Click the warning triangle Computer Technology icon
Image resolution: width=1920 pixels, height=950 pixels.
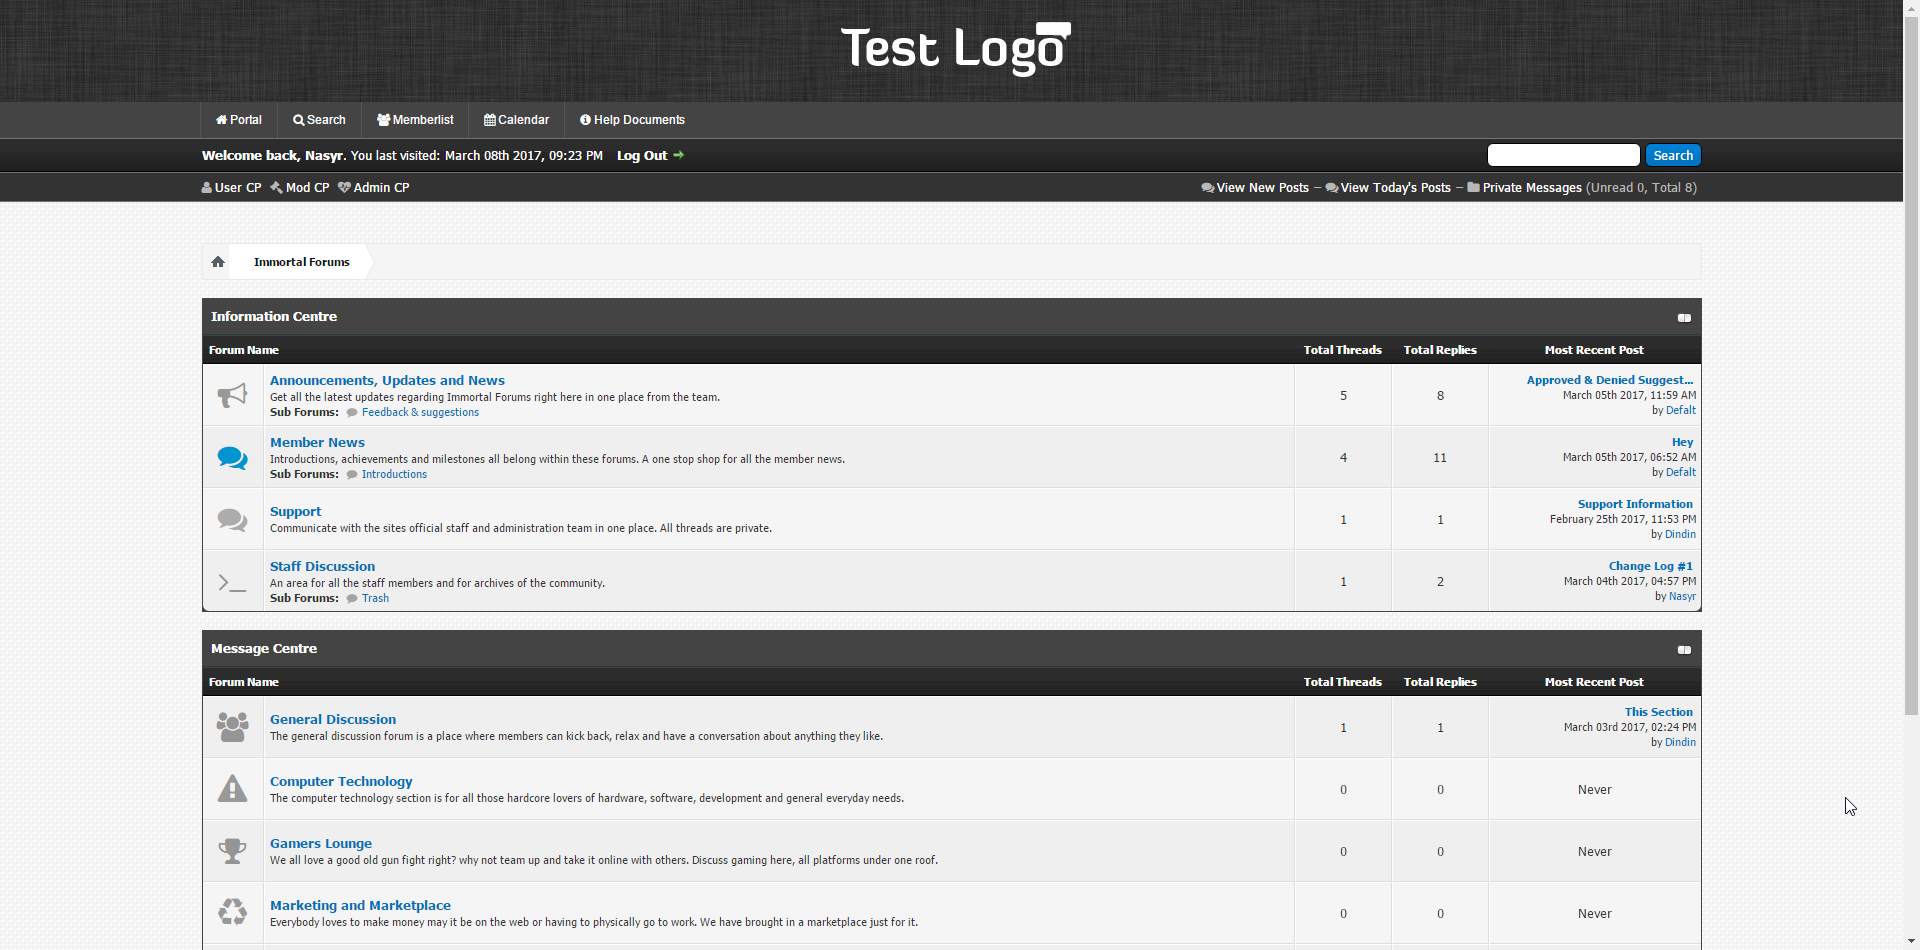[x=232, y=789]
